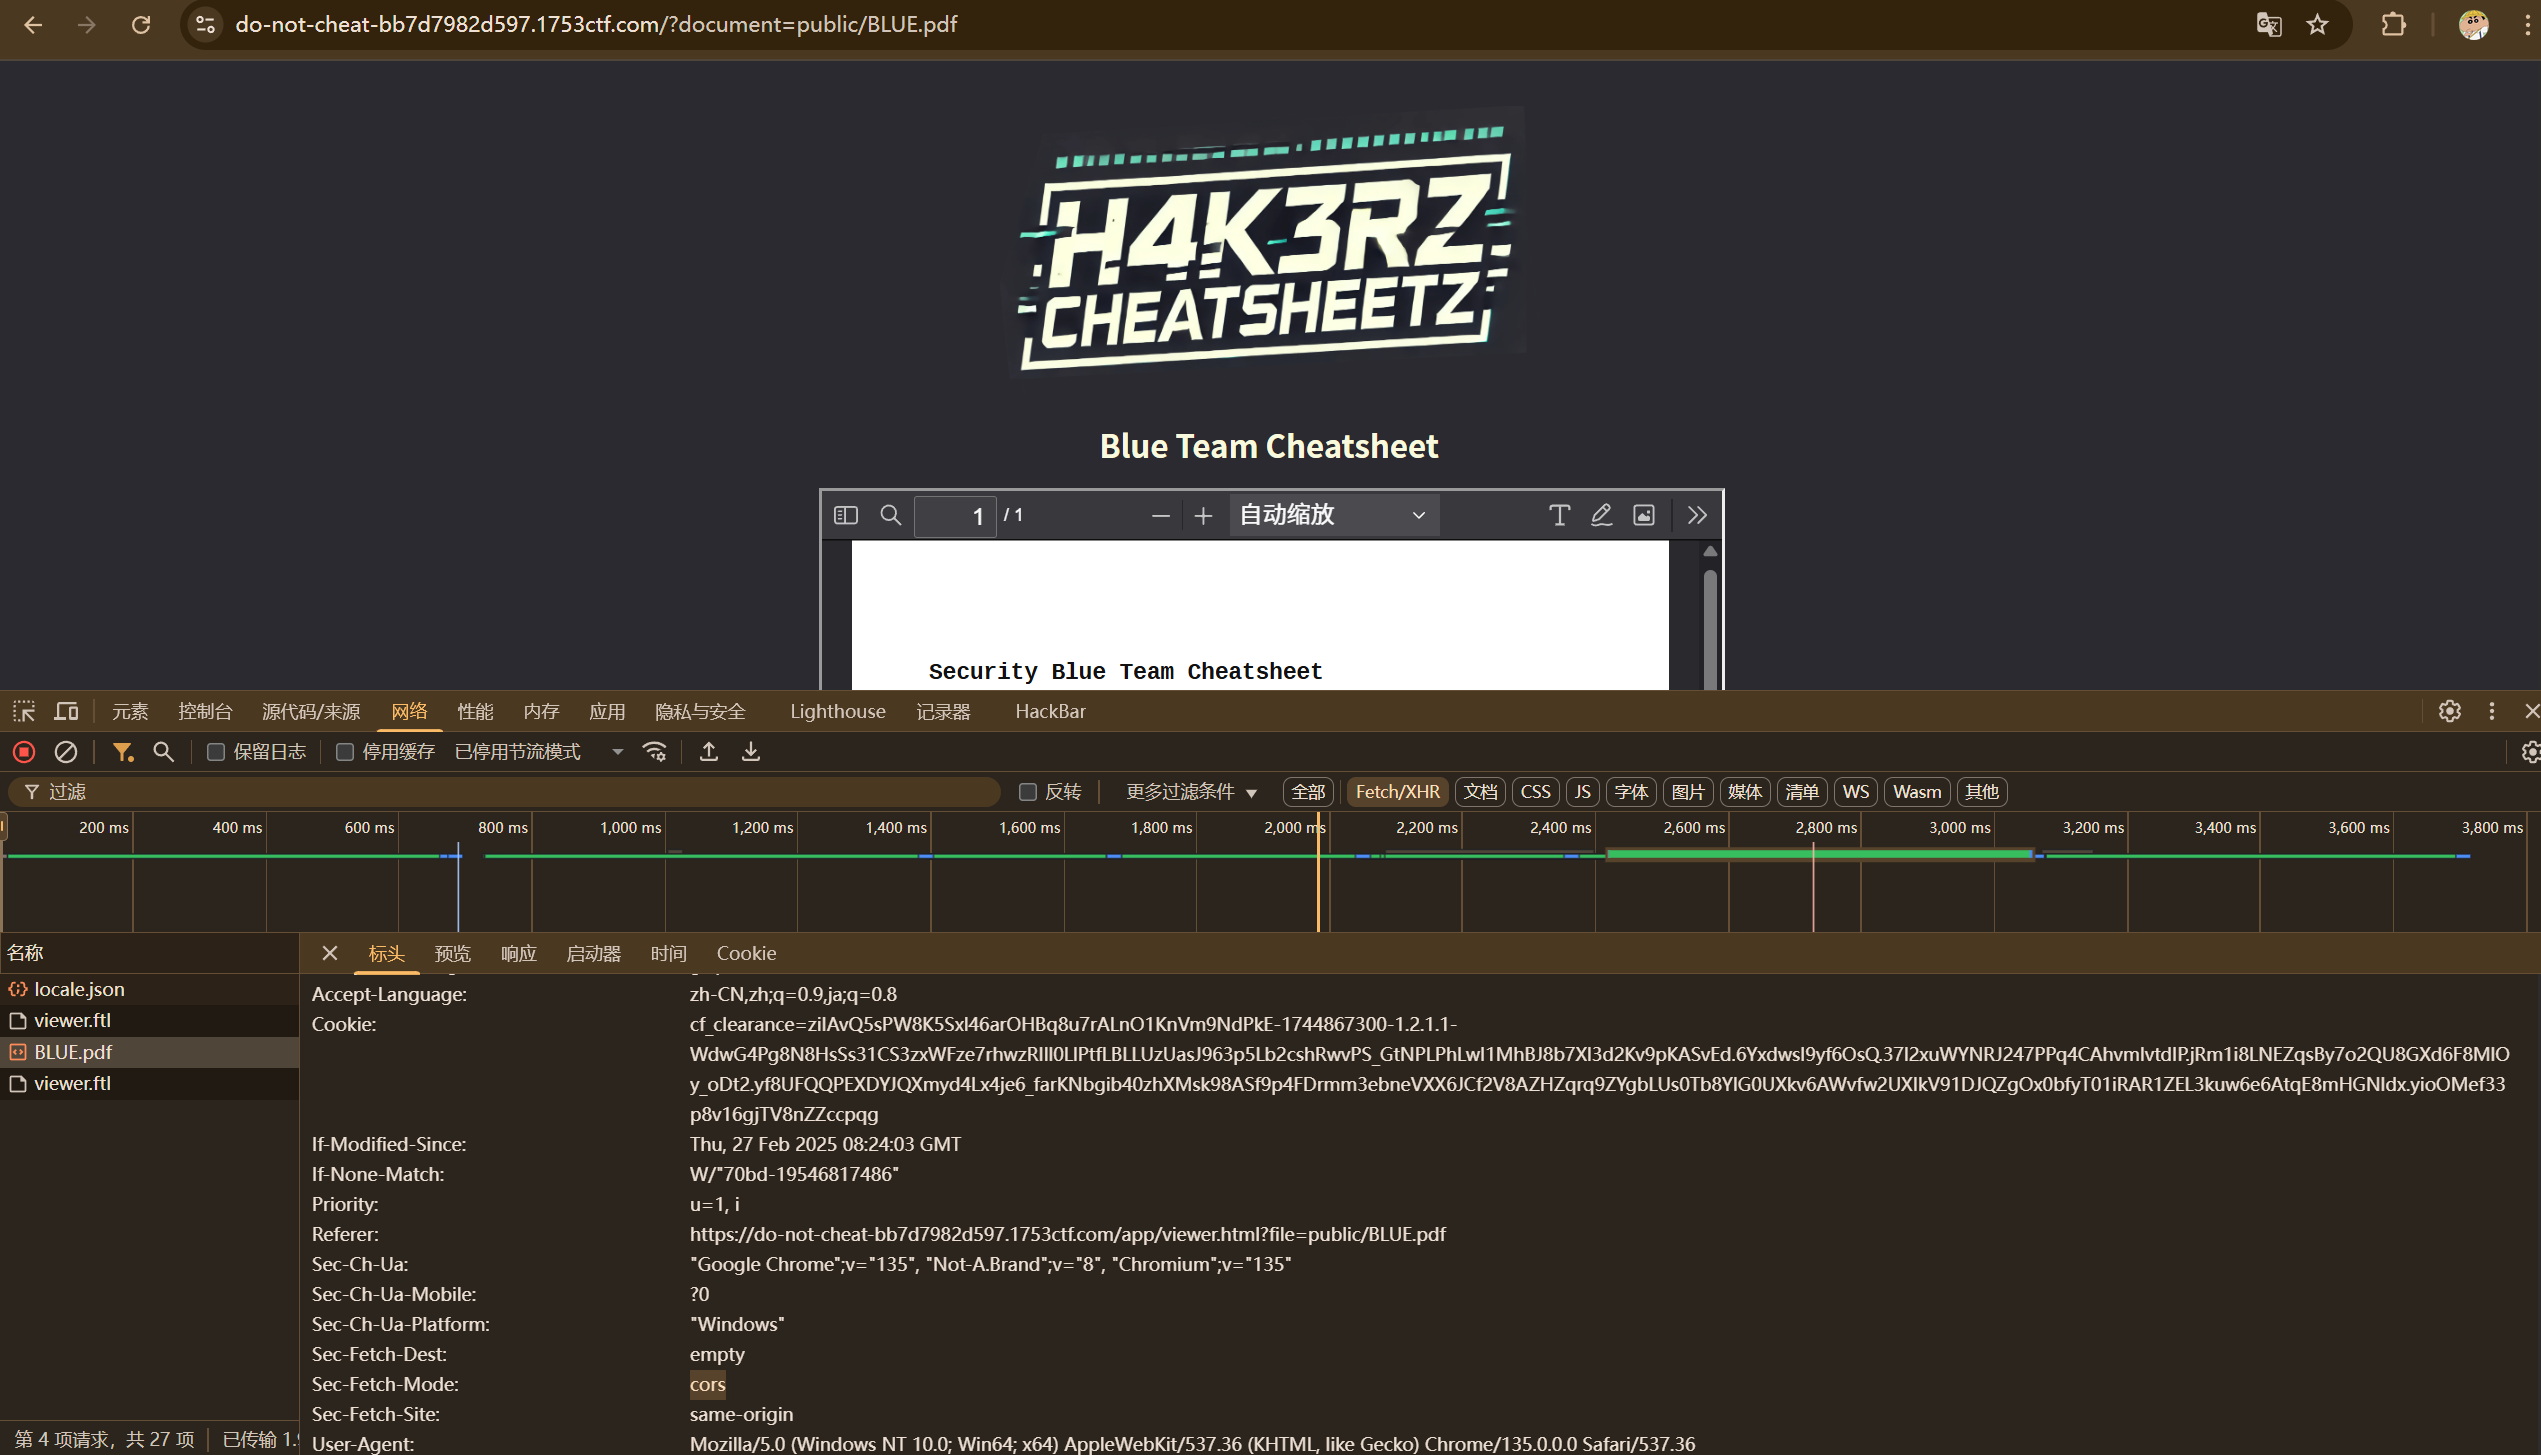The height and width of the screenshot is (1455, 2541).
Task: Toggle the network filter funnel
Action: coord(122,752)
